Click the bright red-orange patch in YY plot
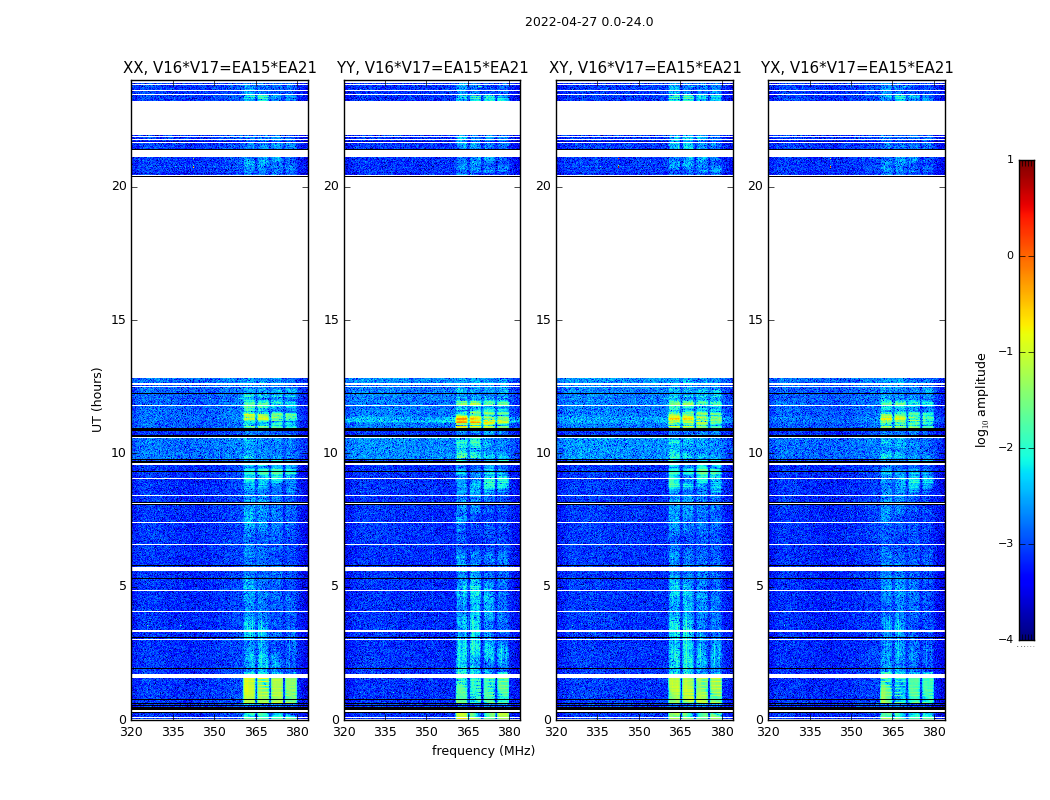Image resolution: width=1050 pixels, height=800 pixels. tap(461, 420)
